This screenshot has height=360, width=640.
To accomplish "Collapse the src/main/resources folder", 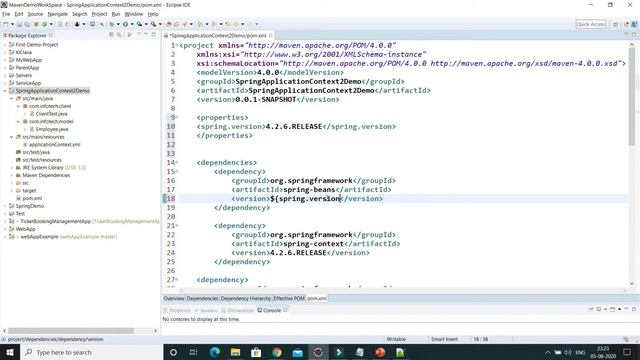I will 12,137.
